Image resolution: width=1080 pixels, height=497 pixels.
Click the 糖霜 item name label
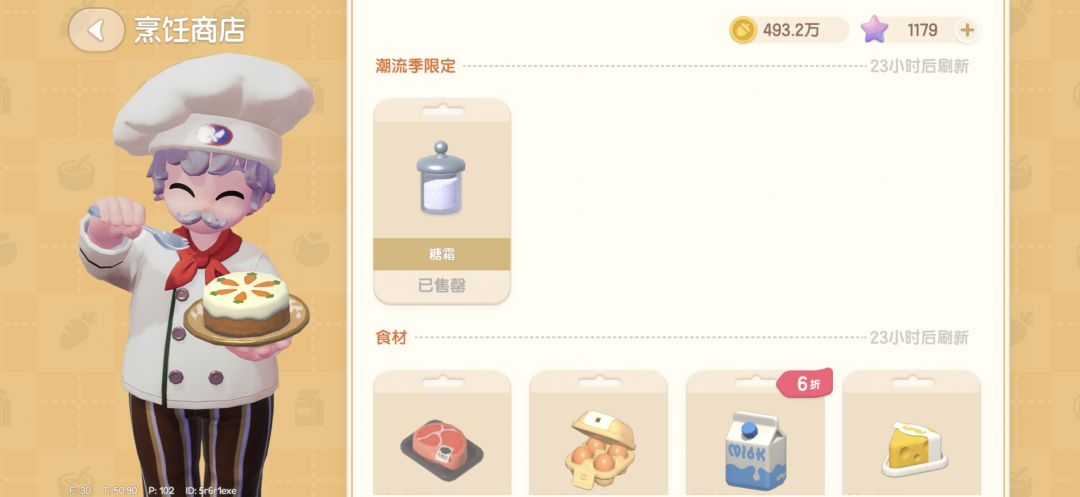pyautogui.click(x=442, y=255)
